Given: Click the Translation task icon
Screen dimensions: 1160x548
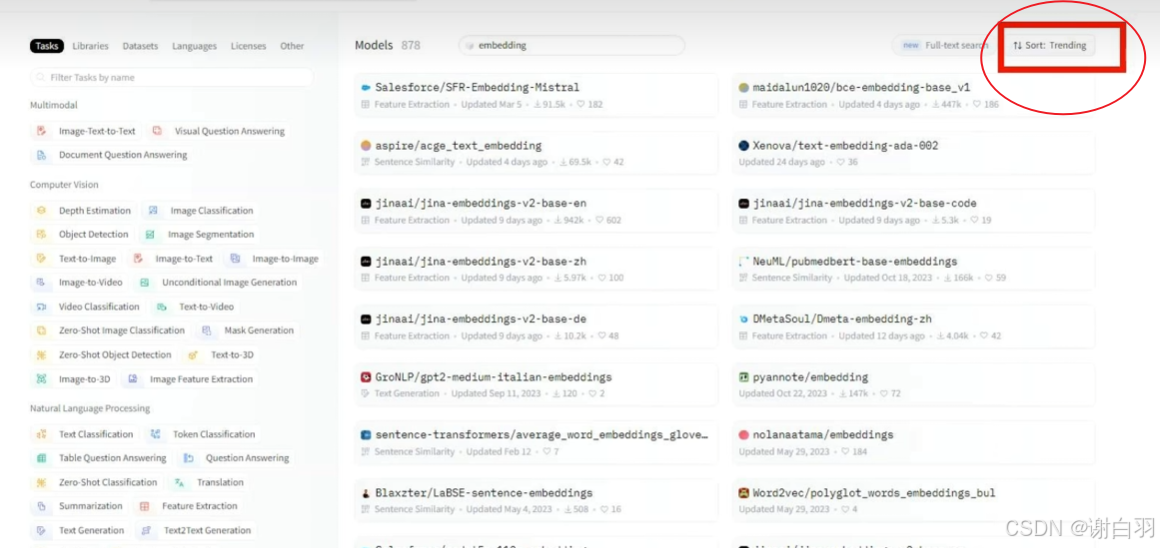Looking at the screenshot, I should pyautogui.click(x=179, y=482).
